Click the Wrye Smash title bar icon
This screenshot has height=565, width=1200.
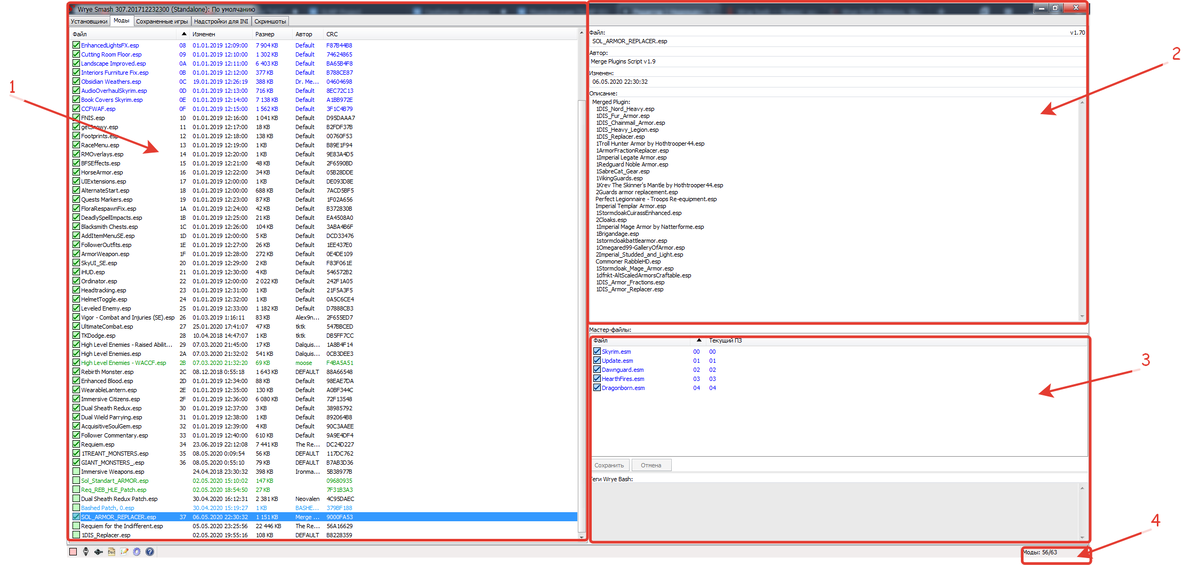(x=71, y=9)
